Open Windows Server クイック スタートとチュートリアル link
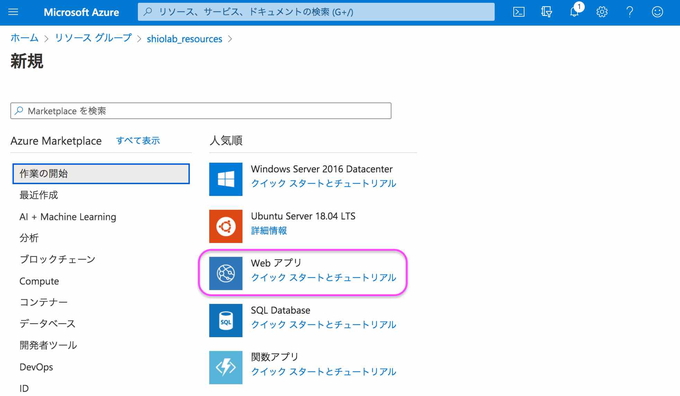The height and width of the screenshot is (396, 680). [x=324, y=183]
